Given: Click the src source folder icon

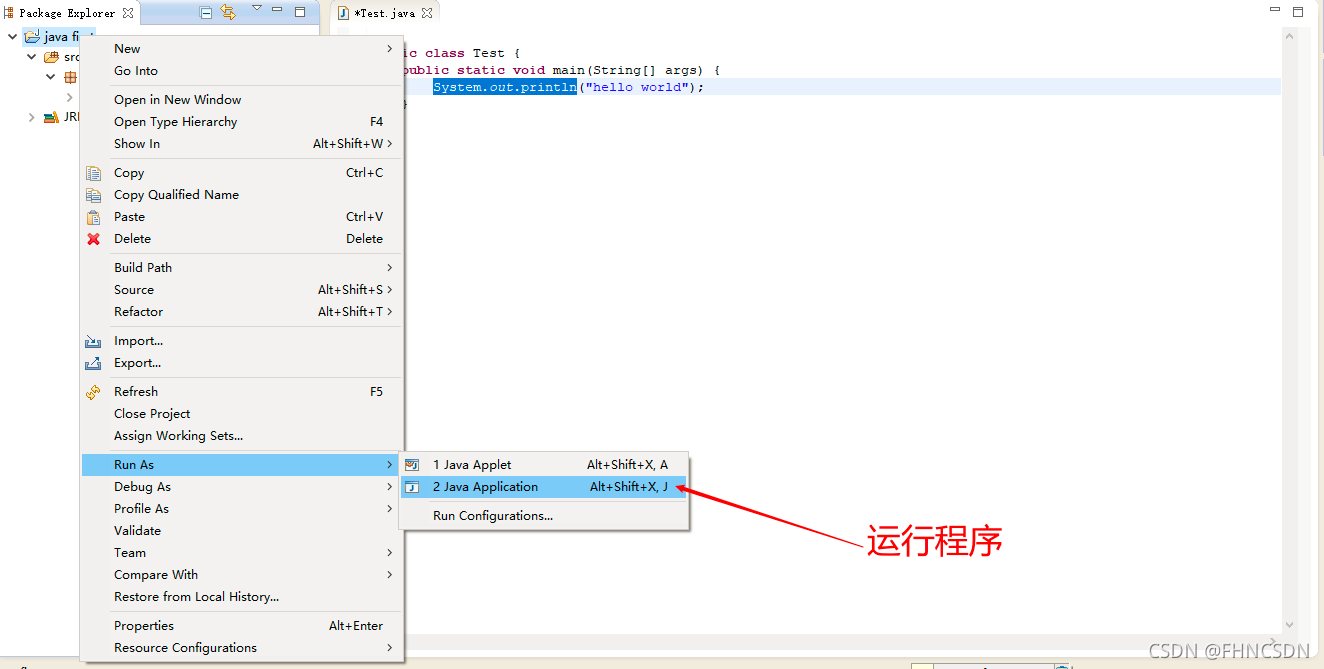Looking at the screenshot, I should coord(51,57).
